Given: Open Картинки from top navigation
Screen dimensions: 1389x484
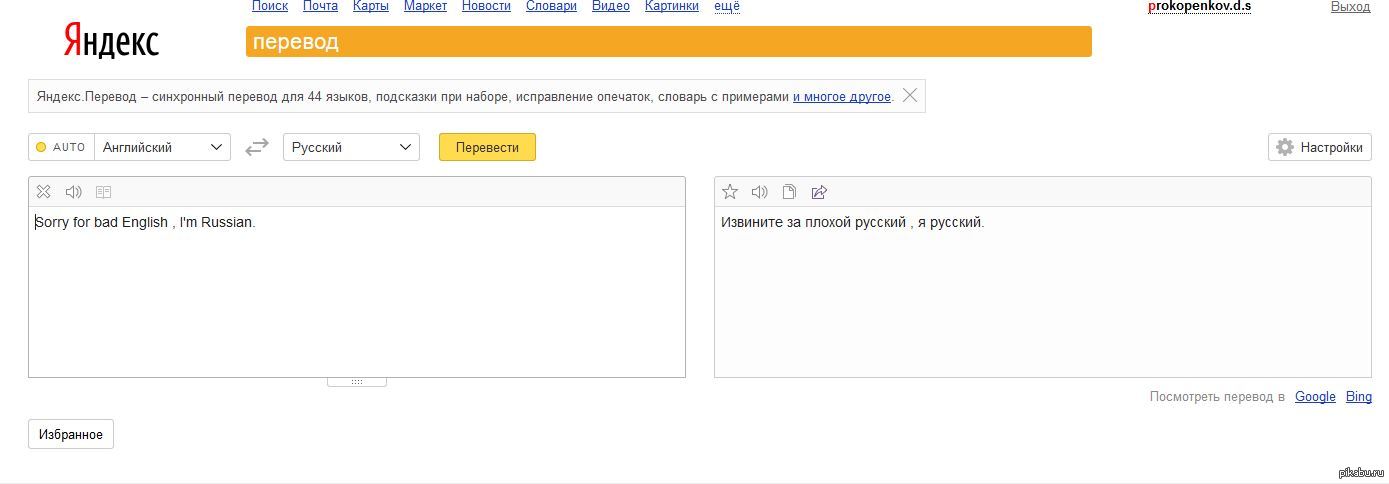Looking at the screenshot, I should tap(672, 6).
